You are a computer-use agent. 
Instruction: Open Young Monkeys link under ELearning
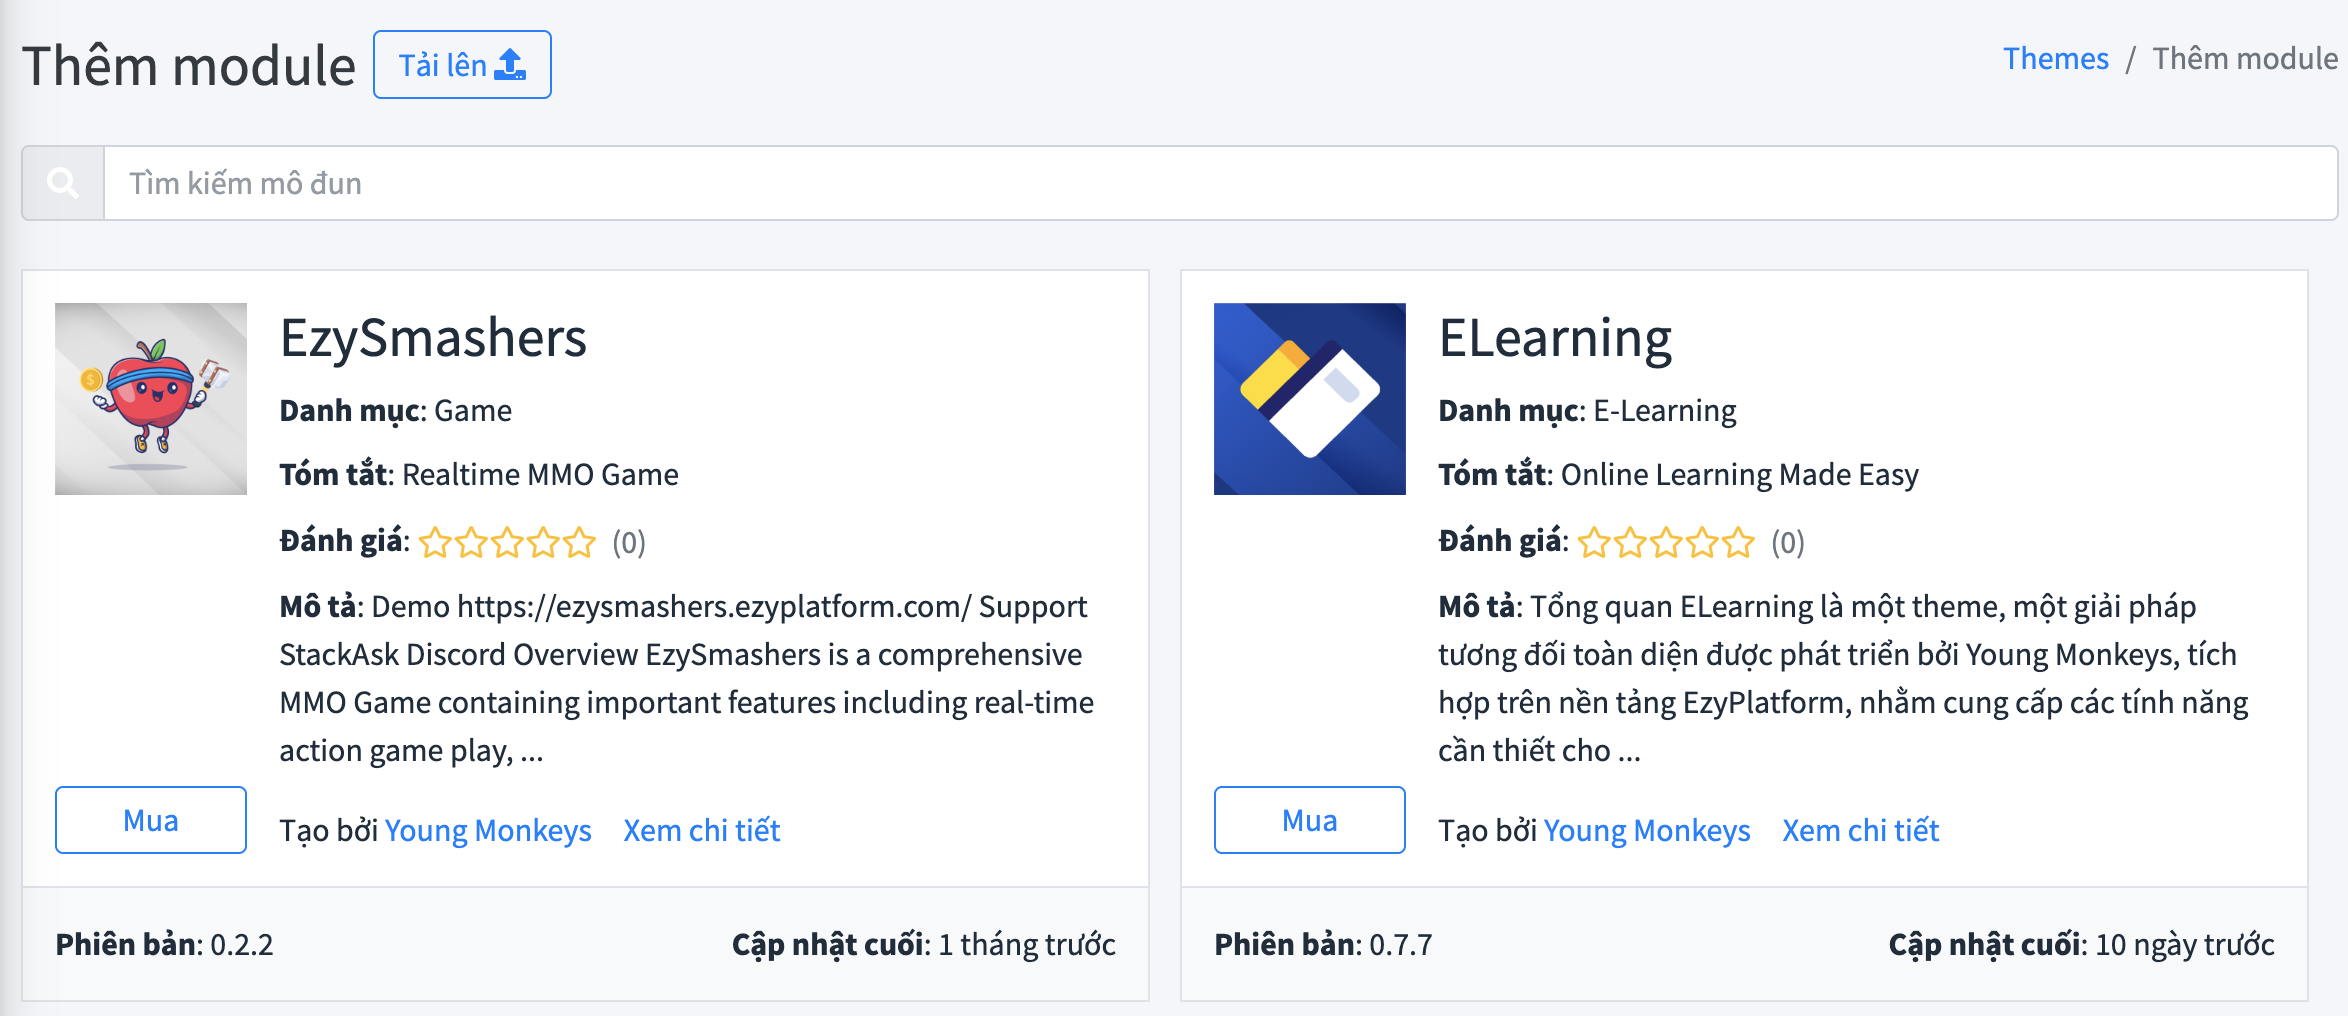pos(1647,831)
